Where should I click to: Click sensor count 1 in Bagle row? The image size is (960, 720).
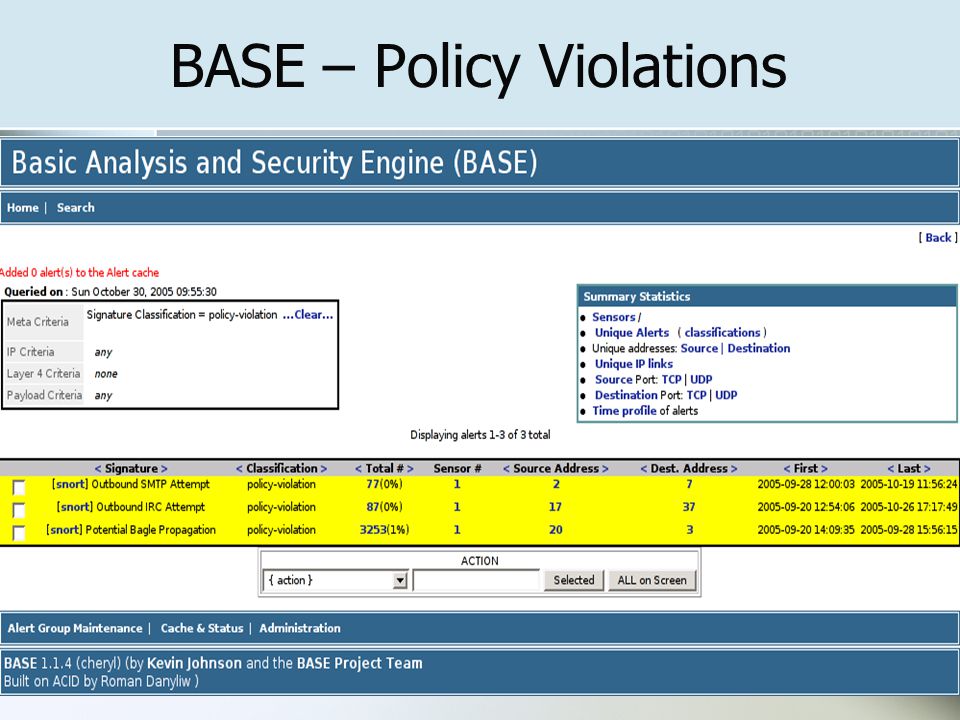pos(457,530)
